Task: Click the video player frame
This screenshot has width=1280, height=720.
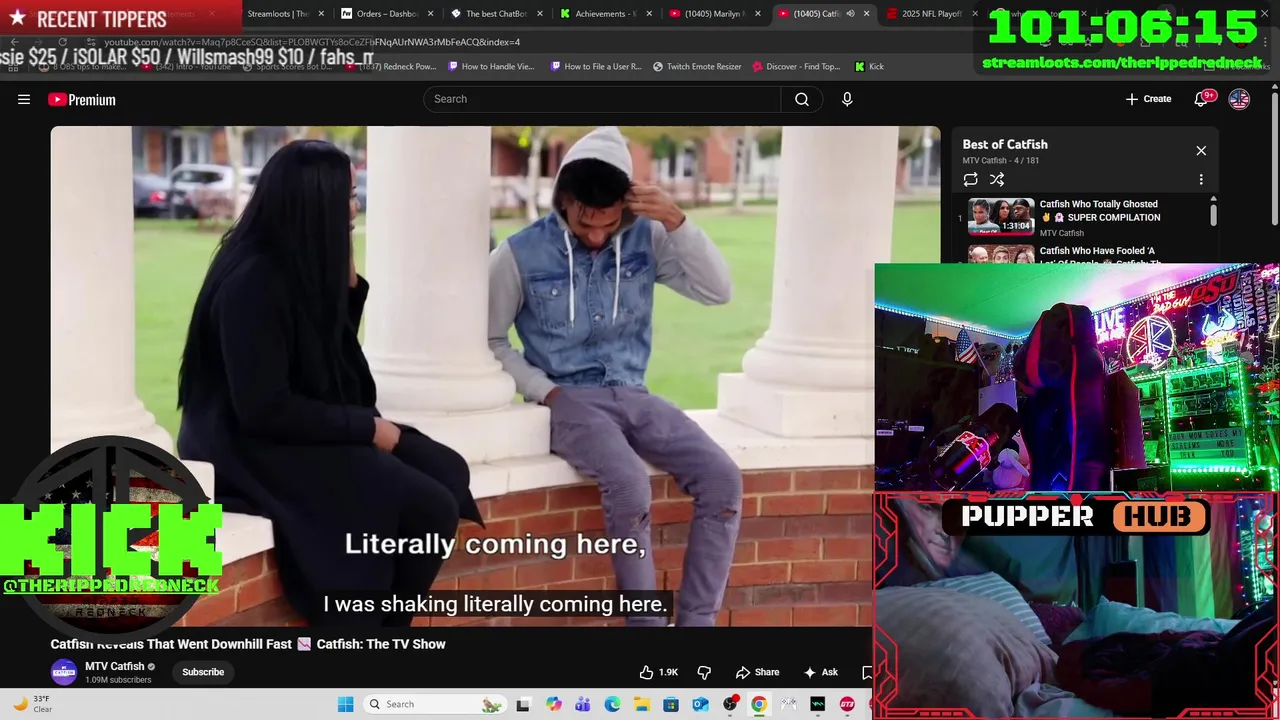Action: pyautogui.click(x=496, y=376)
